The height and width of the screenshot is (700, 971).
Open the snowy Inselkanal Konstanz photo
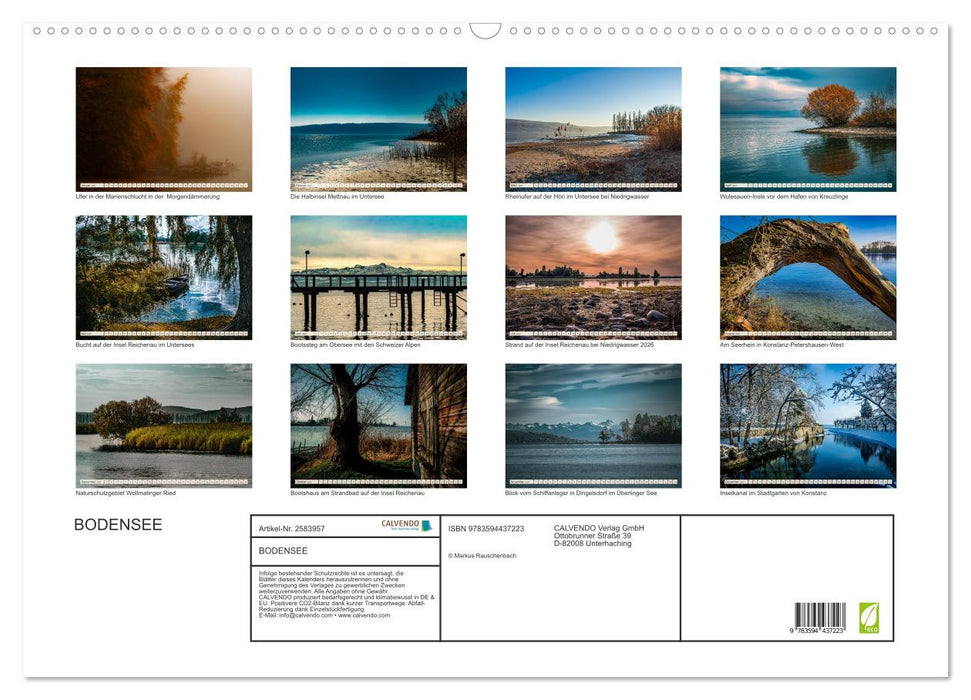(x=808, y=426)
